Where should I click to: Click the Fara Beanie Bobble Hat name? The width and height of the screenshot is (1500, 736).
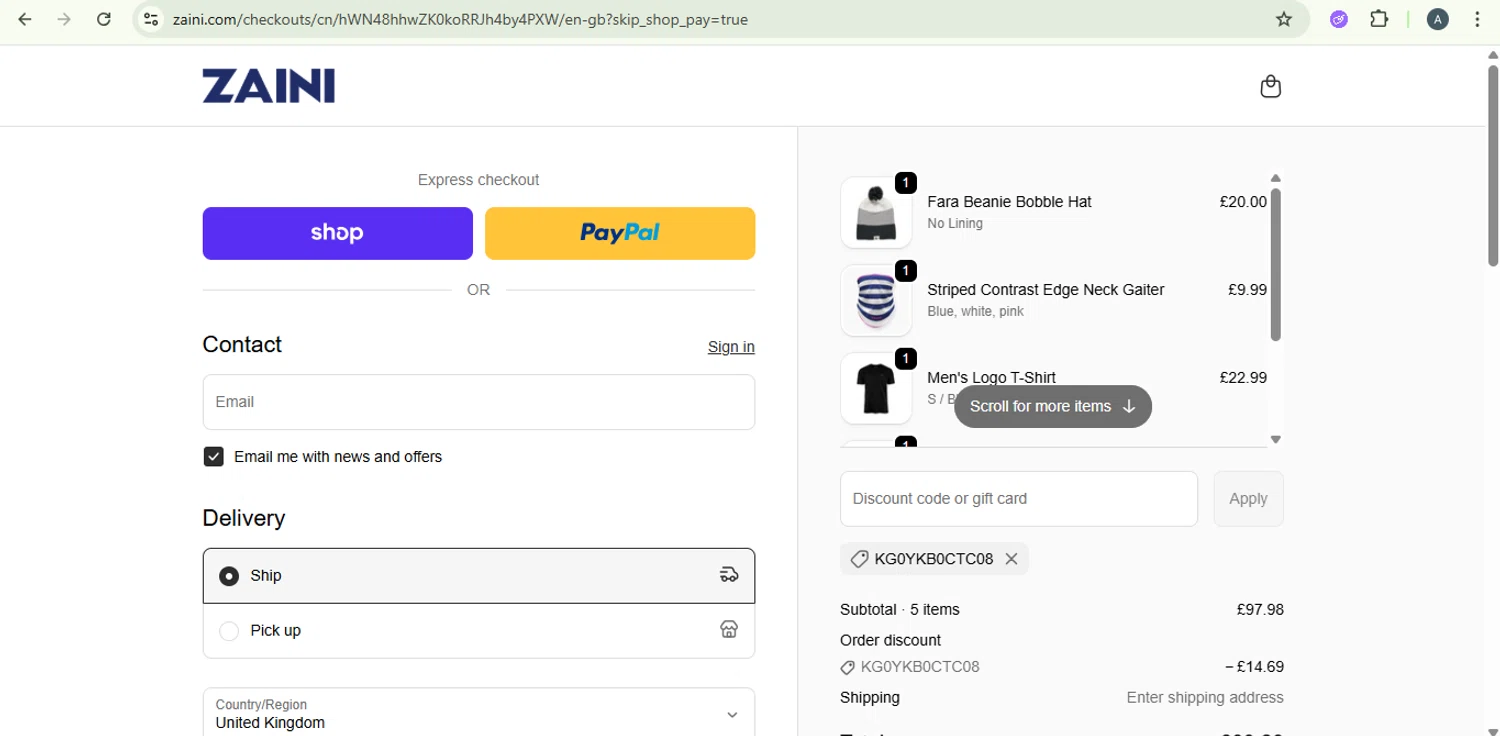click(1009, 201)
